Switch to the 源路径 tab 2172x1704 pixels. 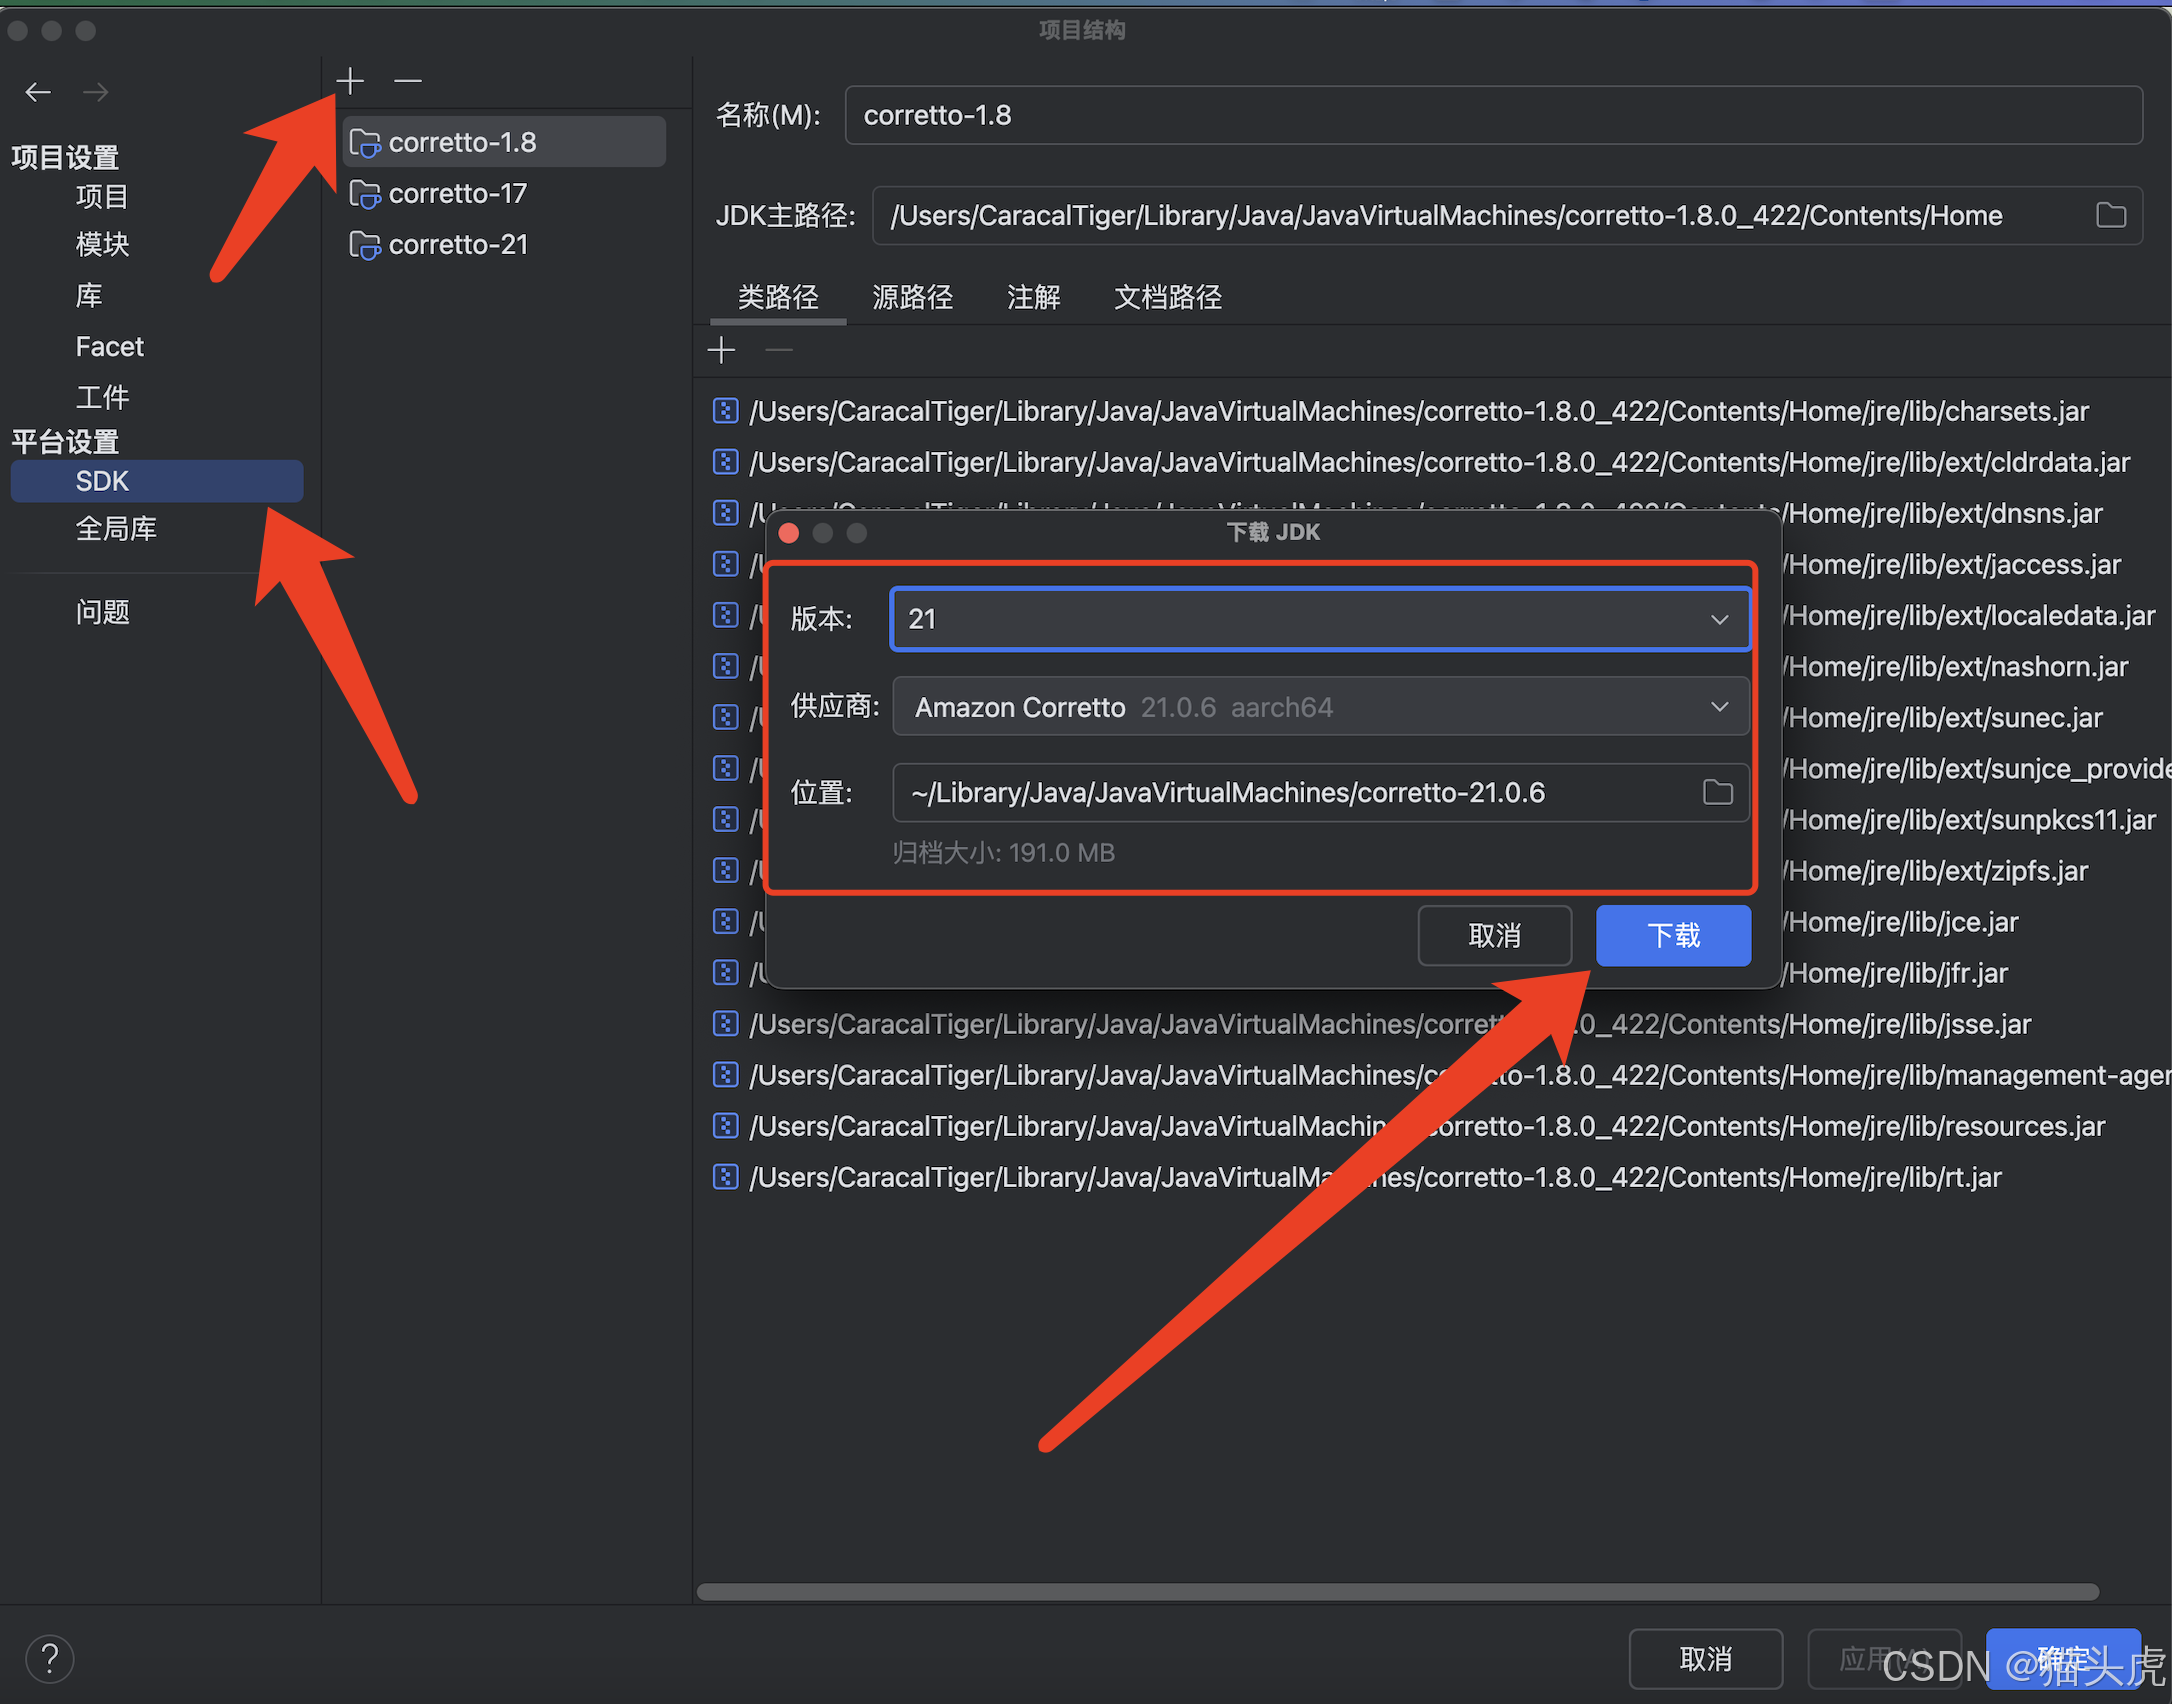tap(912, 297)
